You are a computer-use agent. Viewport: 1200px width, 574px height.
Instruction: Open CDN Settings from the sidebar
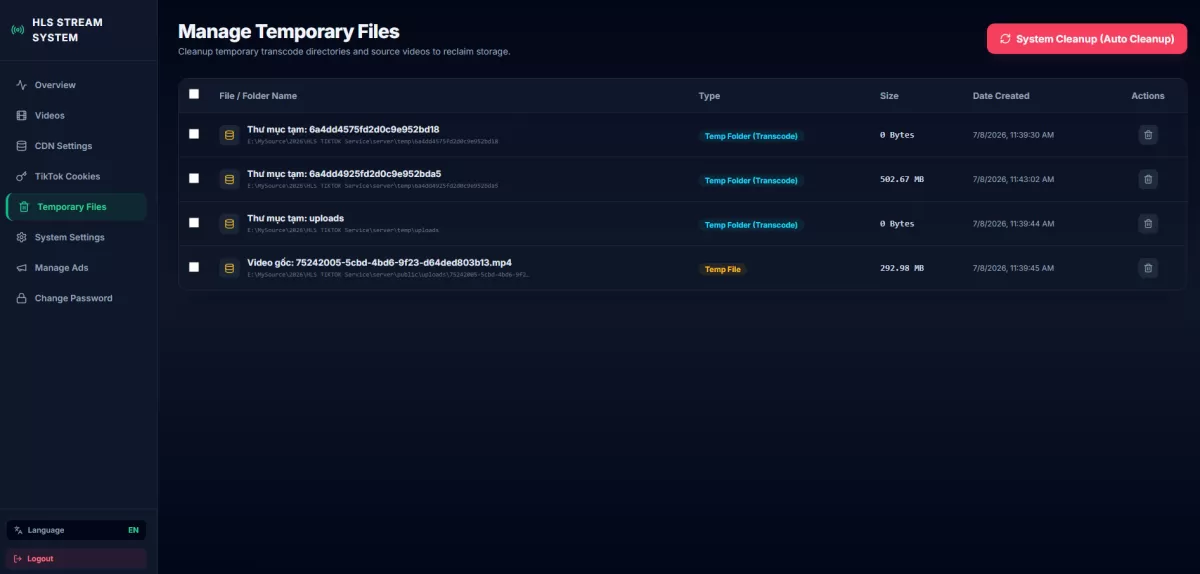(x=76, y=146)
